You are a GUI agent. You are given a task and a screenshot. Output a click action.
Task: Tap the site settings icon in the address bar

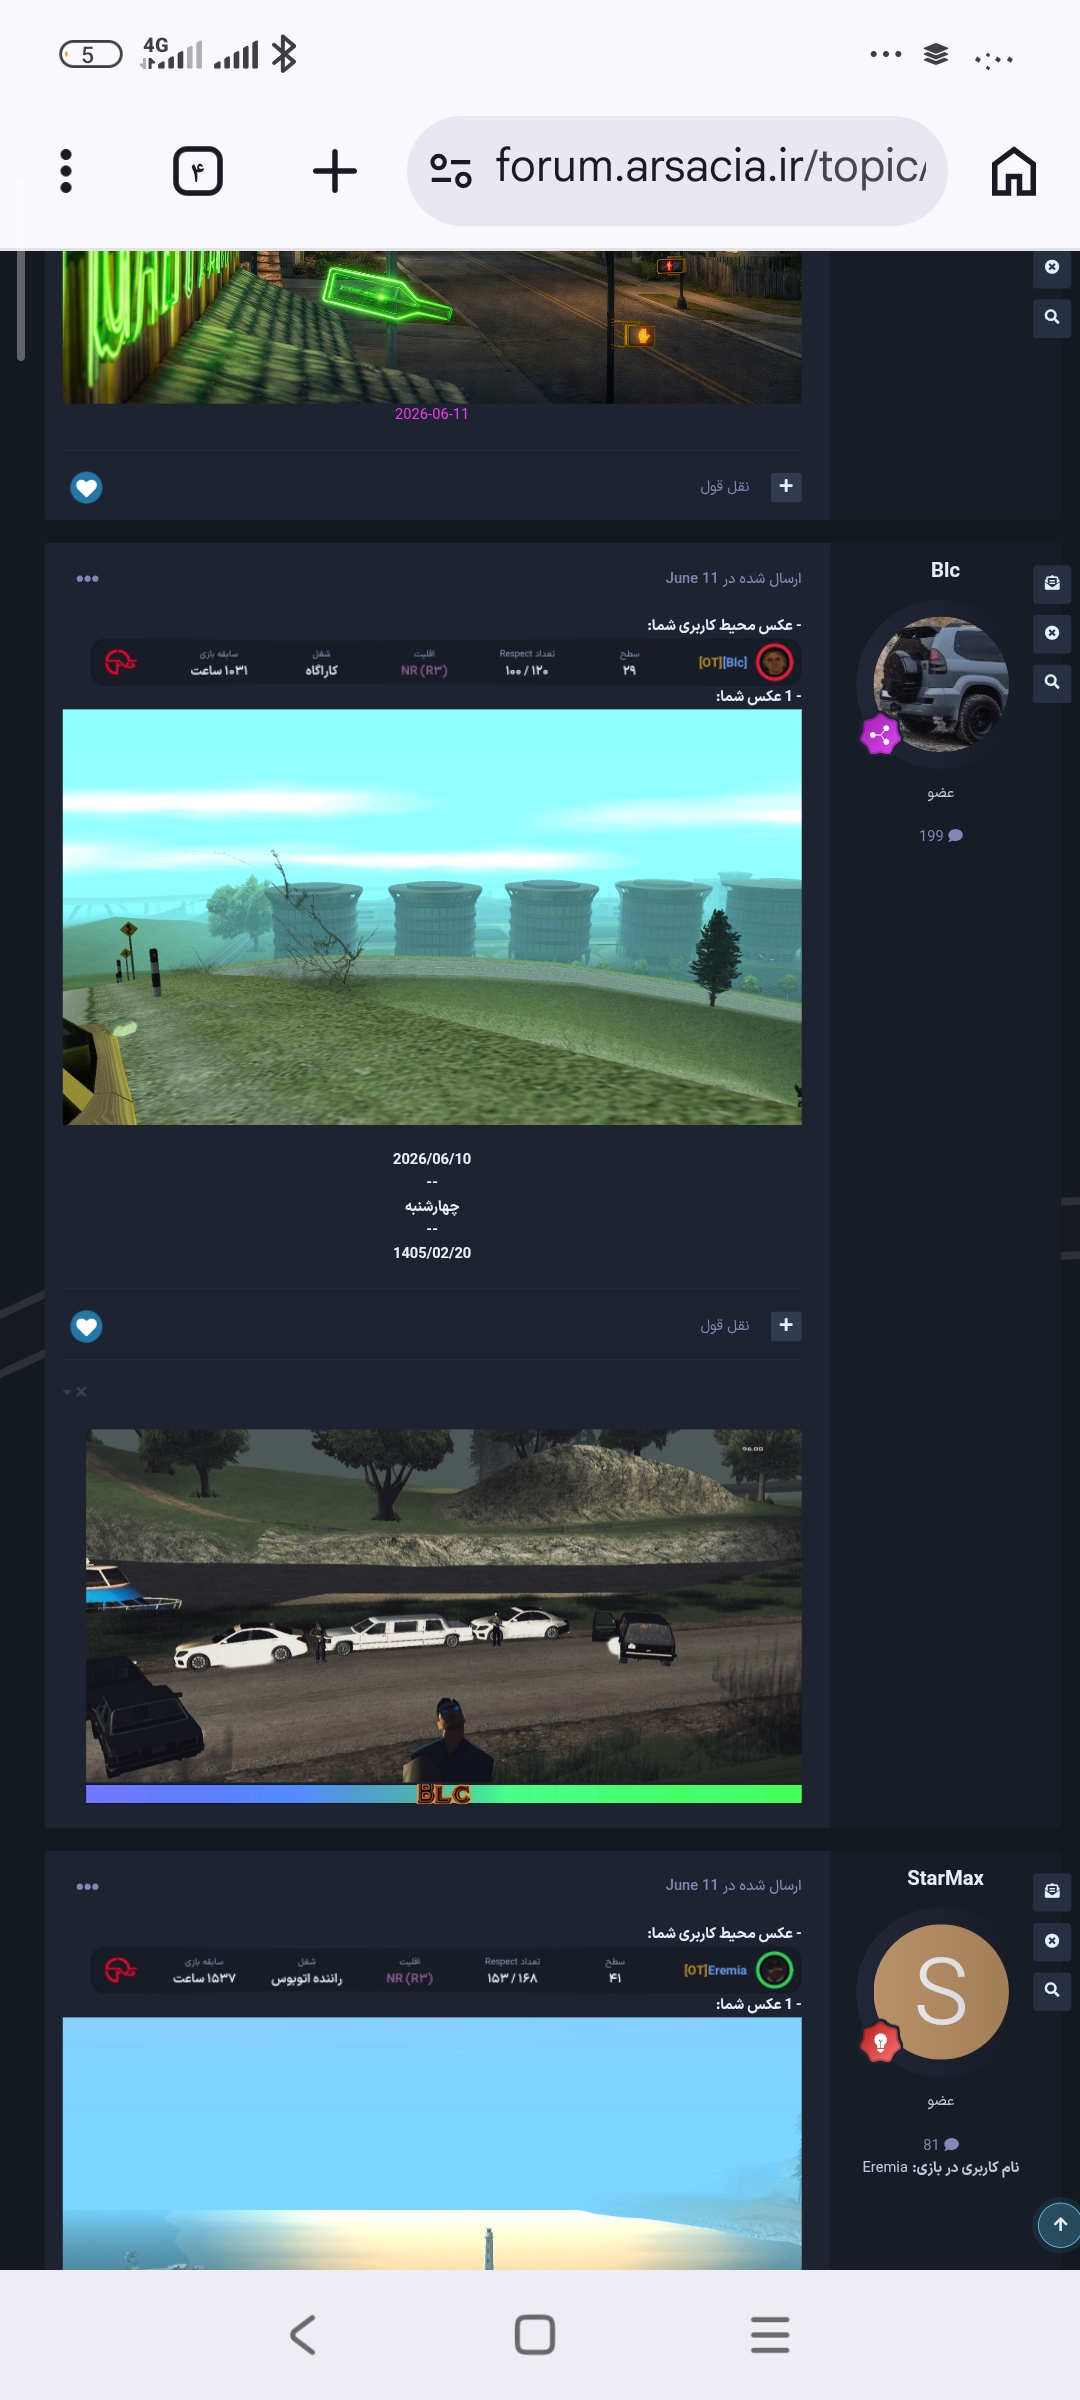coord(451,170)
